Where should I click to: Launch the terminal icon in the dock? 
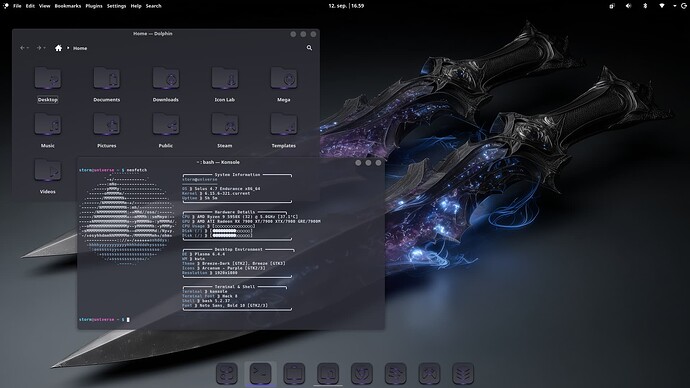(261, 373)
